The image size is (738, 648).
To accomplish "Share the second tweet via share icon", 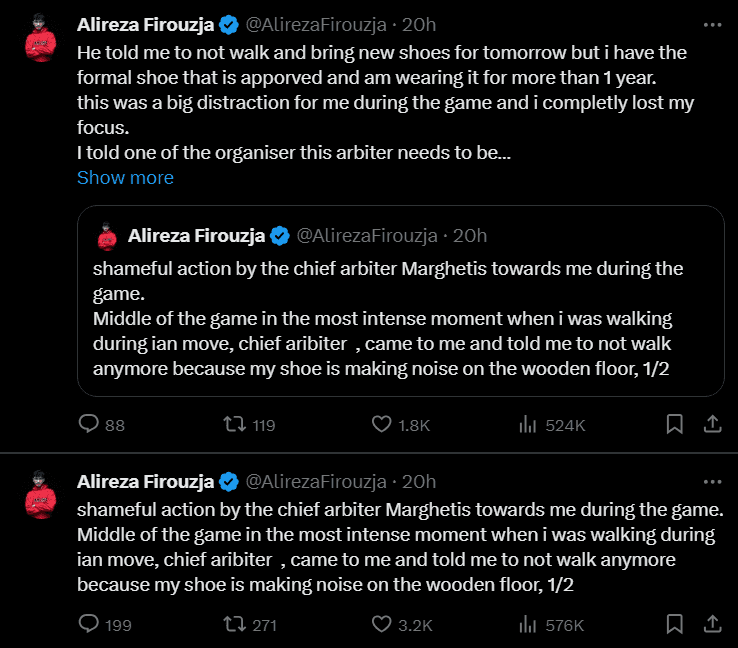I will (x=713, y=625).
